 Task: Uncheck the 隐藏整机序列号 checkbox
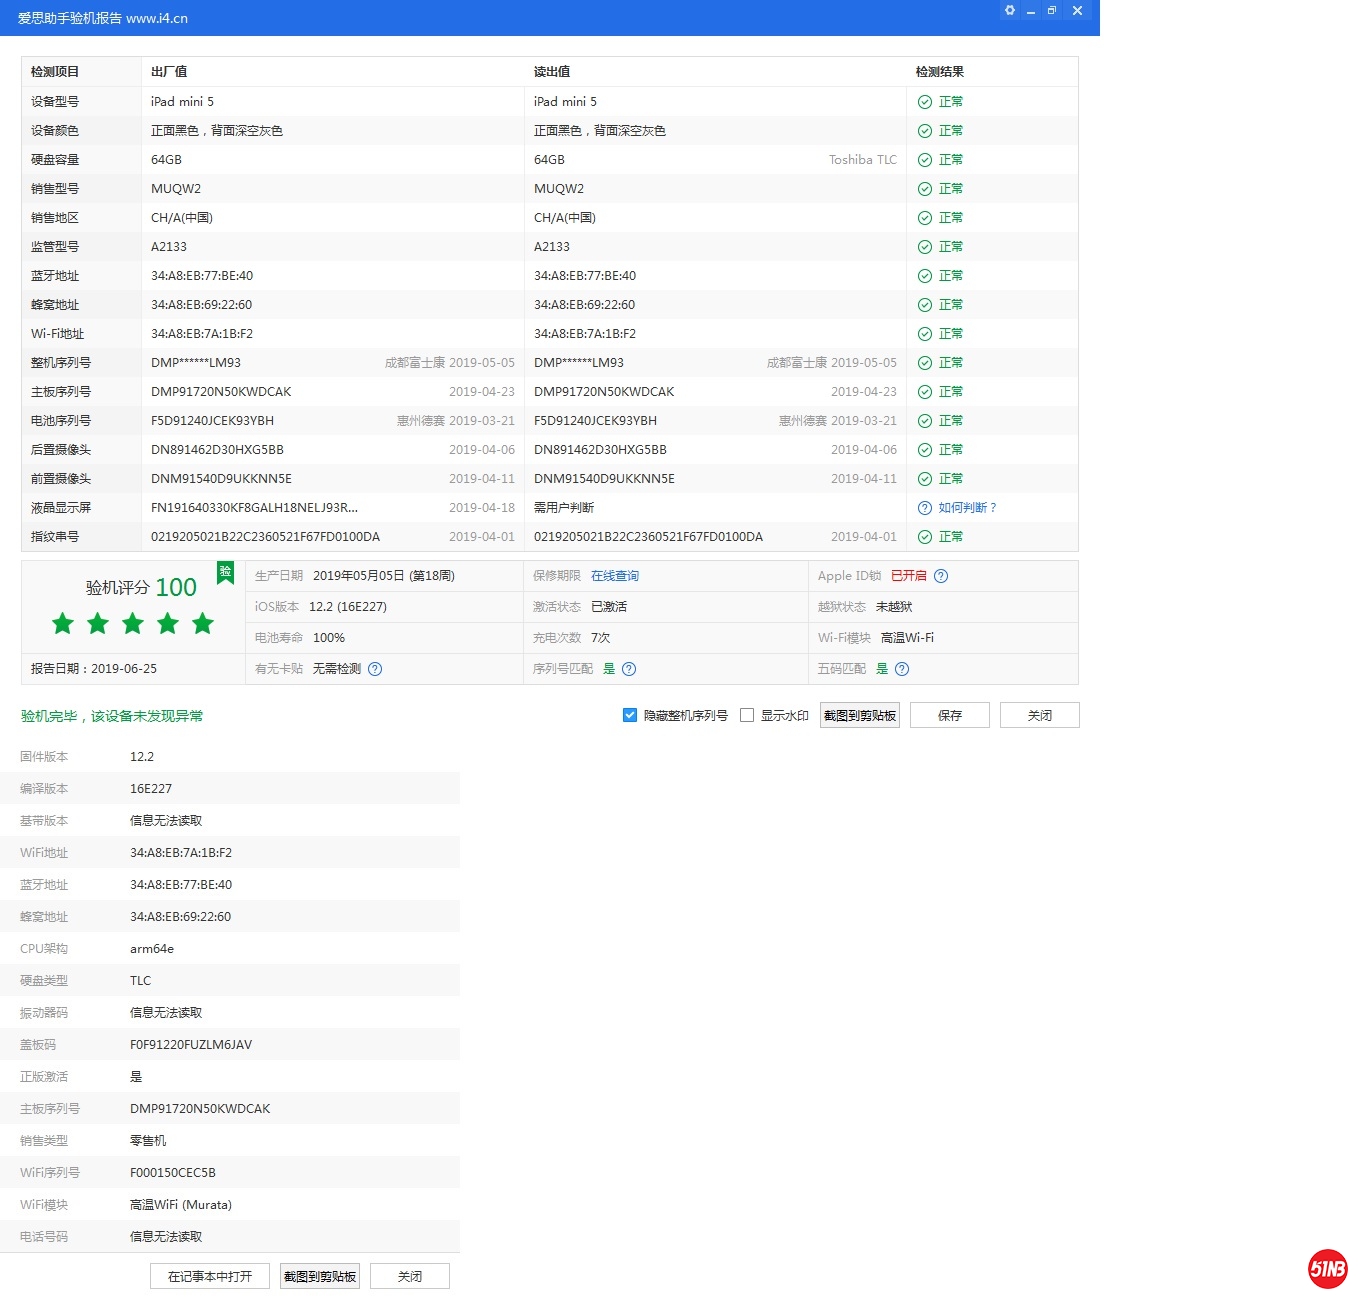click(630, 715)
